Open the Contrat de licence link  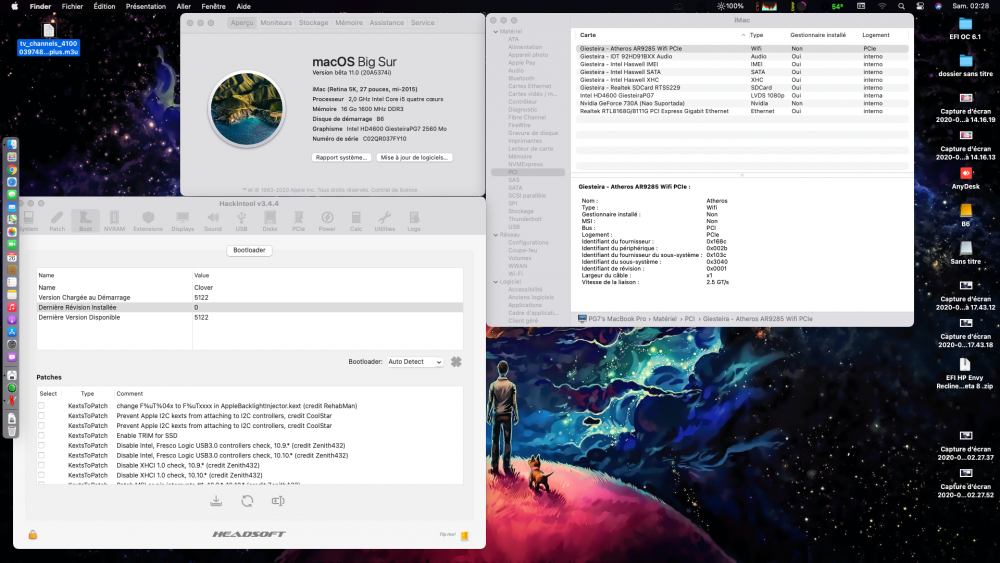[394, 190]
